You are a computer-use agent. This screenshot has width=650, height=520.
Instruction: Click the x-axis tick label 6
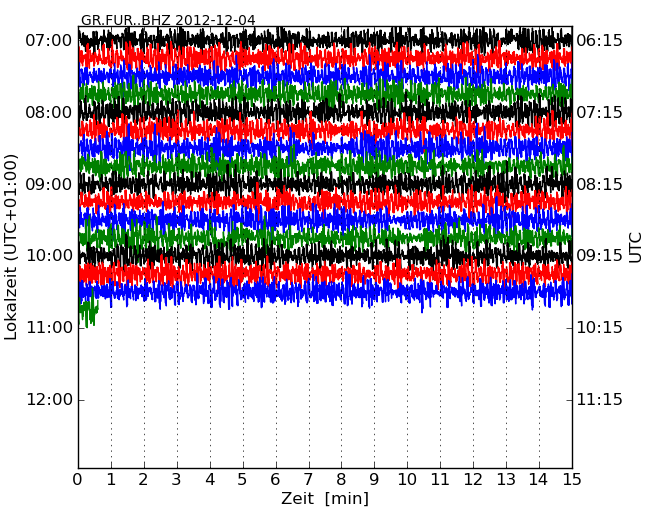pyautogui.click(x=275, y=480)
